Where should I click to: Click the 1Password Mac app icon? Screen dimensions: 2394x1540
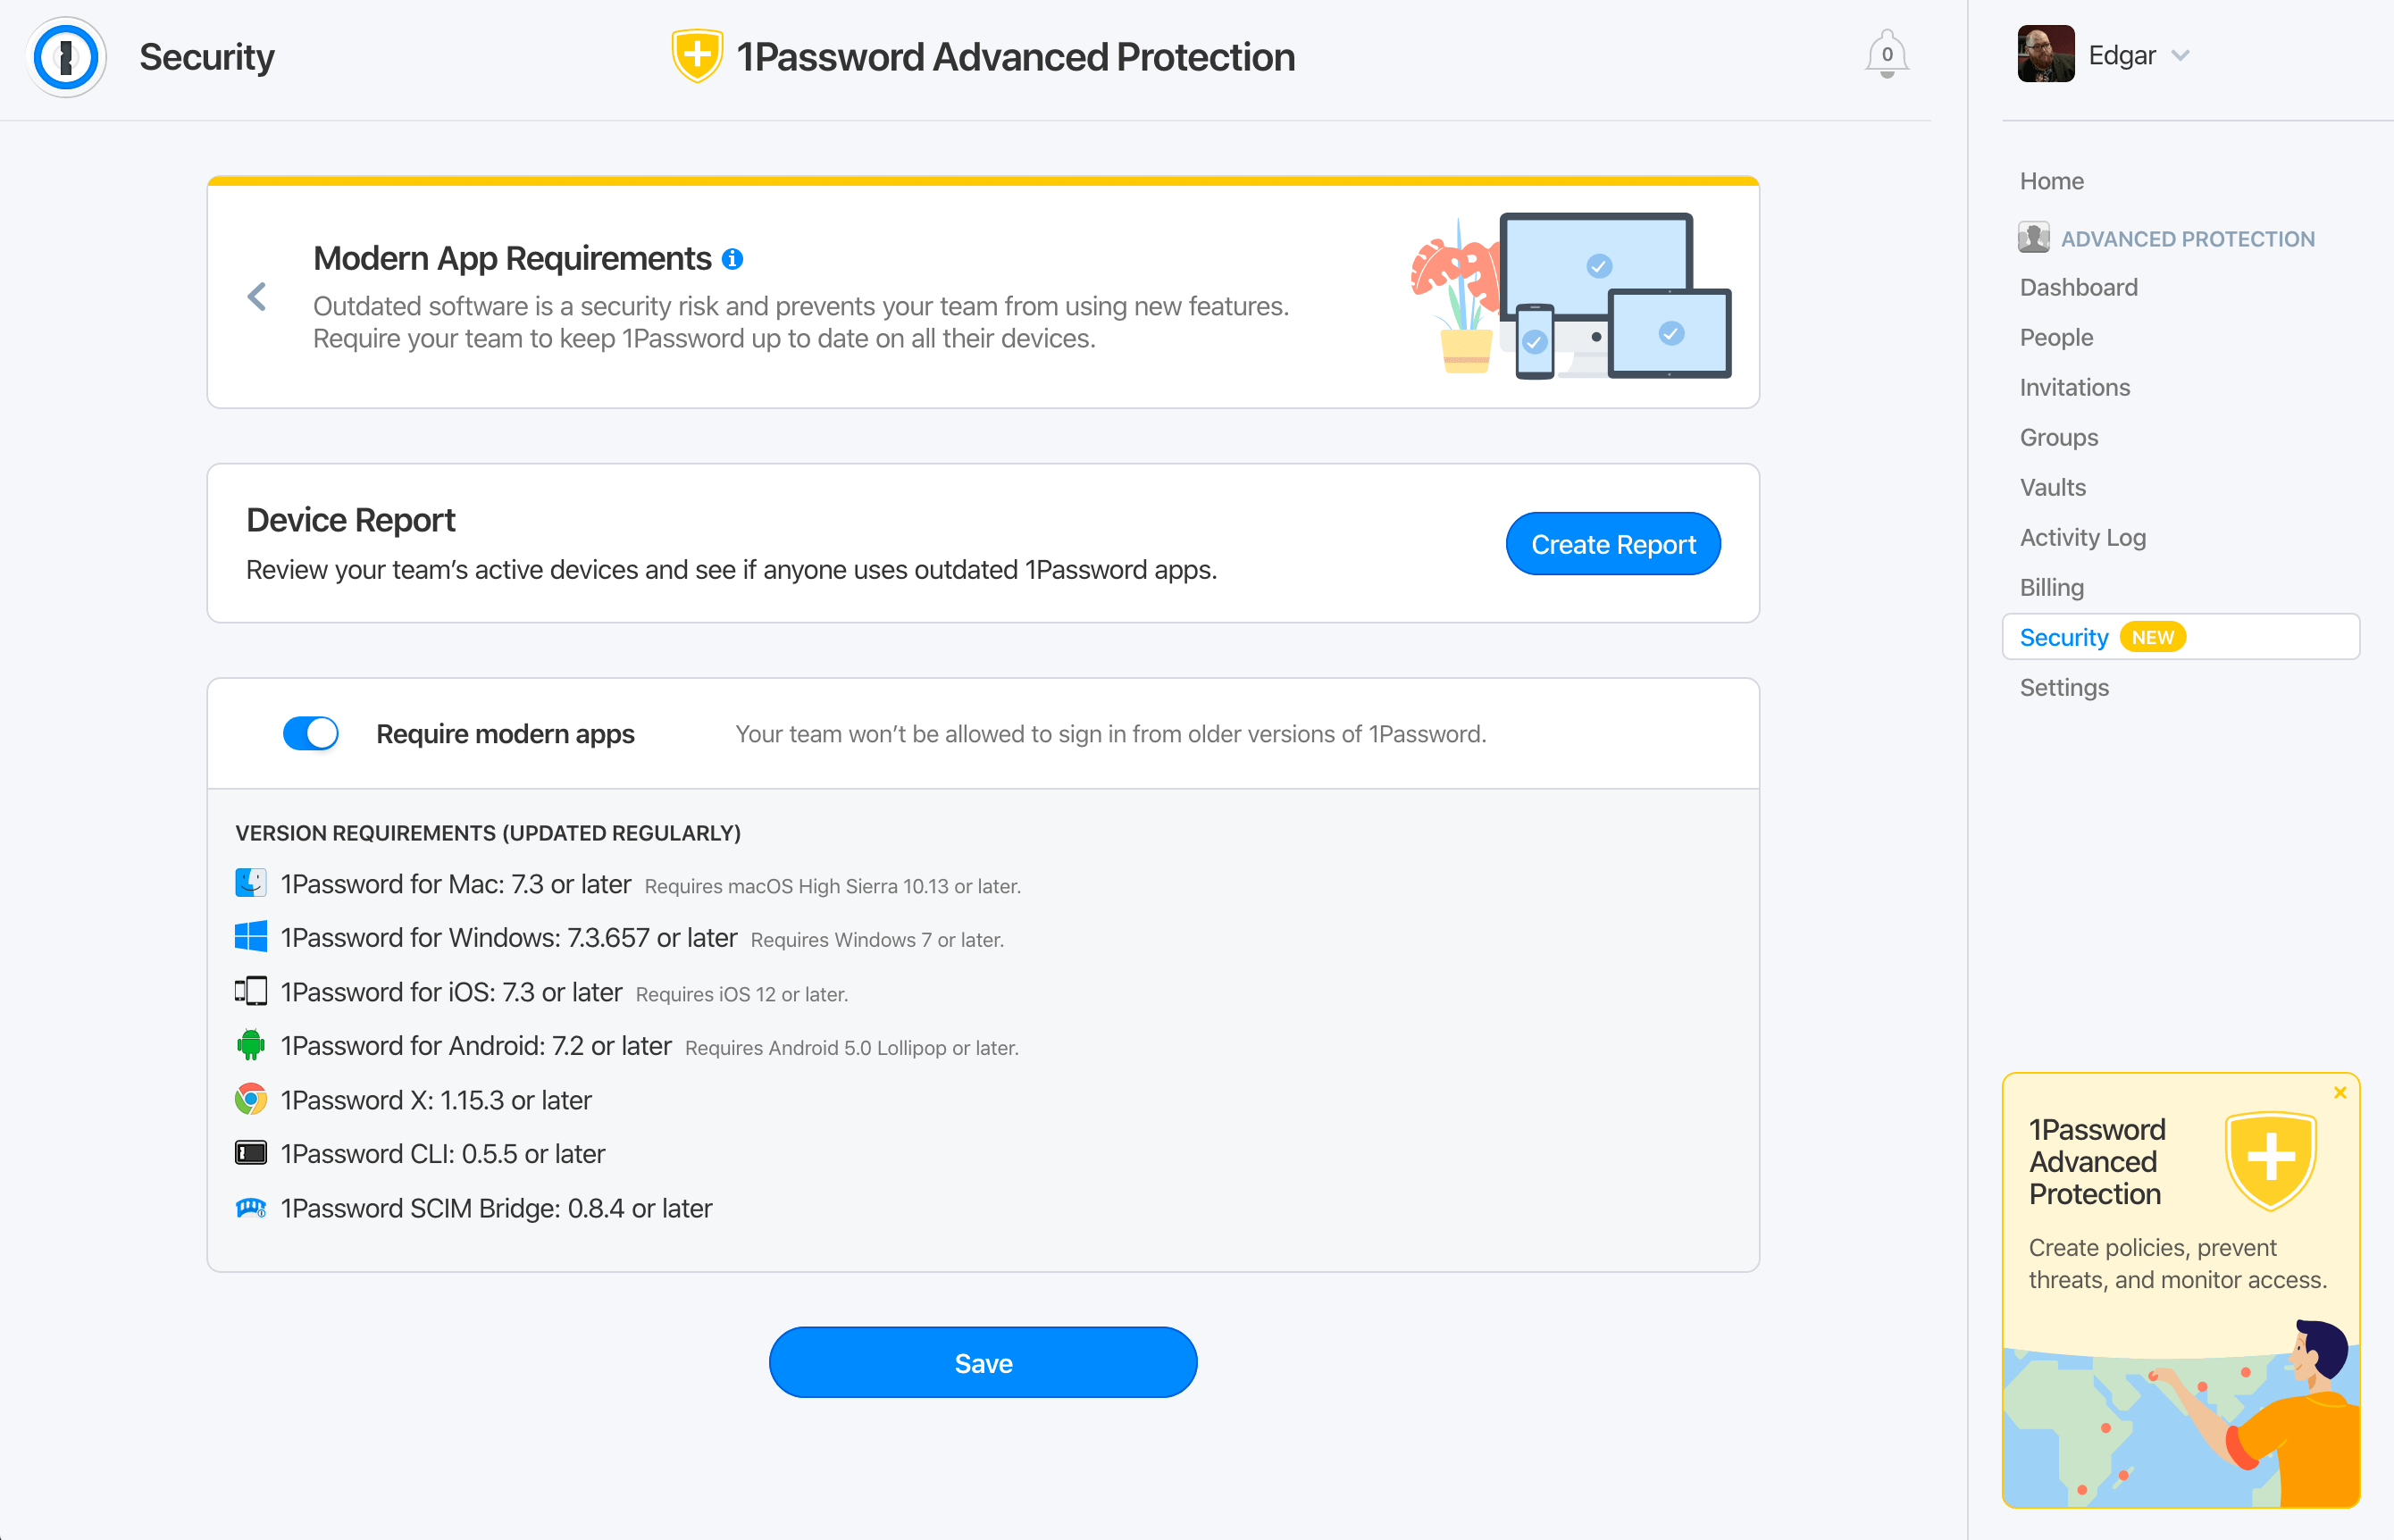(249, 886)
